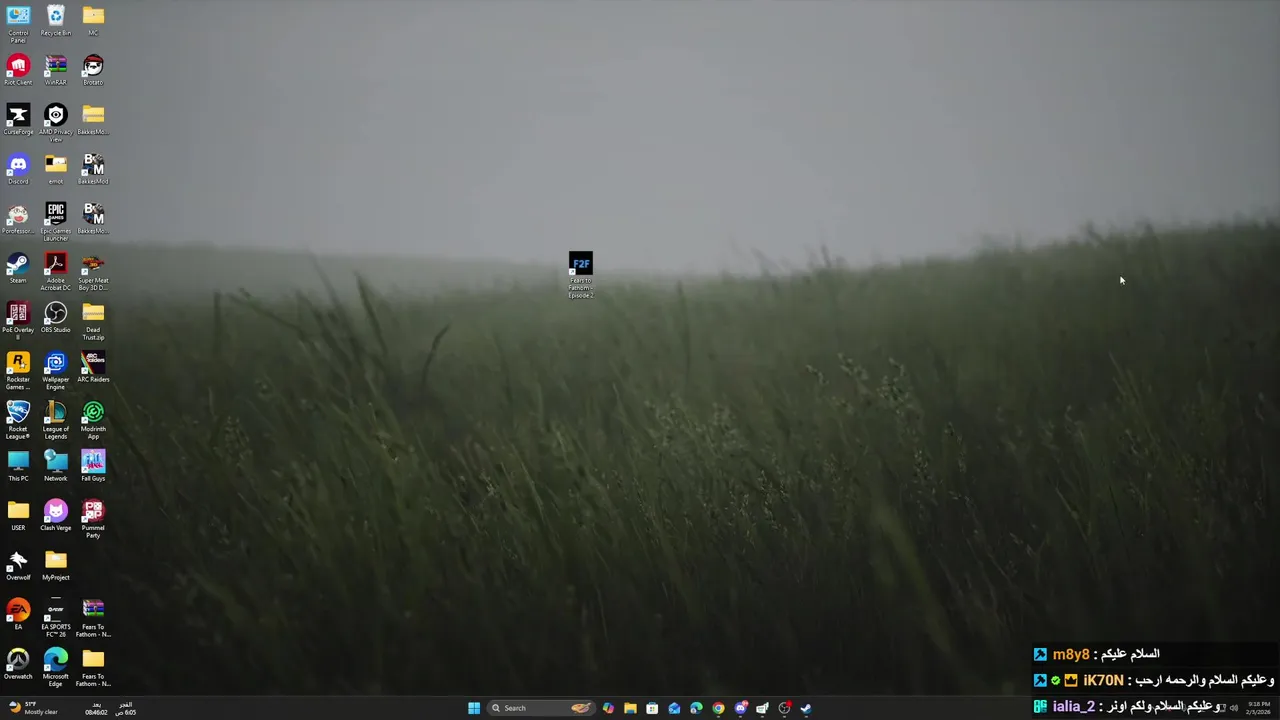Open This PC icon
This screenshot has height=720, width=1280.
(x=18, y=466)
